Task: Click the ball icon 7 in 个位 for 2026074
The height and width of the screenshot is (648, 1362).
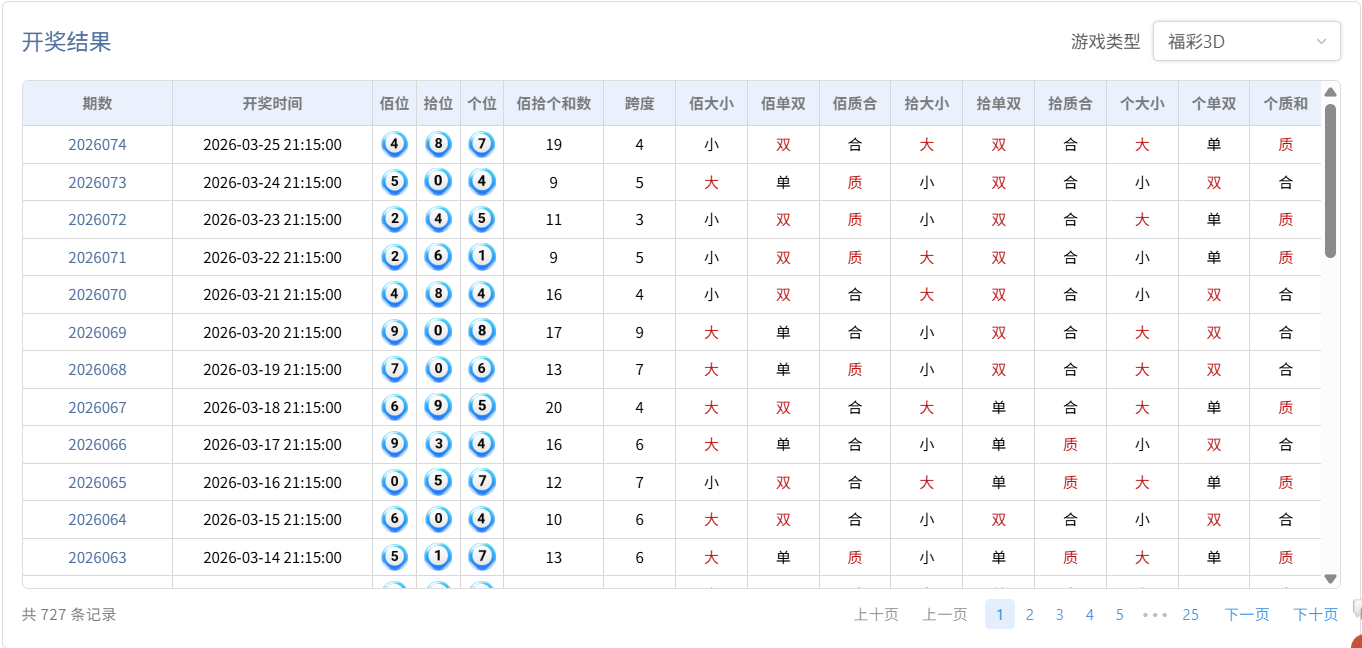Action: (x=481, y=144)
